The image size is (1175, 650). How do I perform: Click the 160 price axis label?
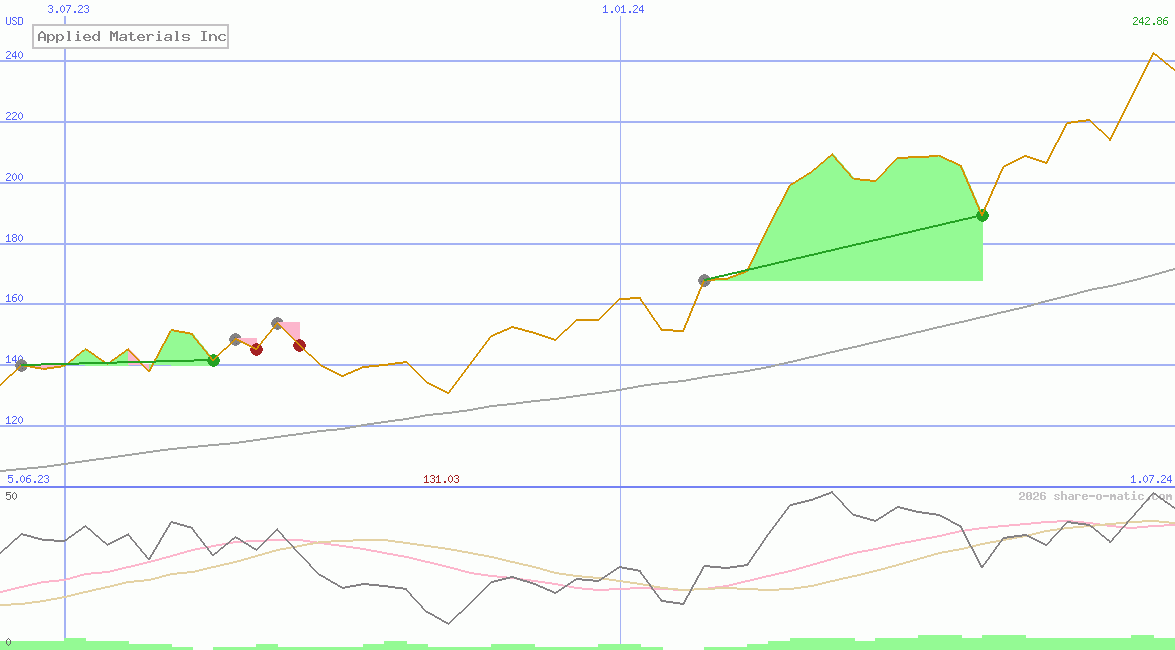tap(14, 298)
